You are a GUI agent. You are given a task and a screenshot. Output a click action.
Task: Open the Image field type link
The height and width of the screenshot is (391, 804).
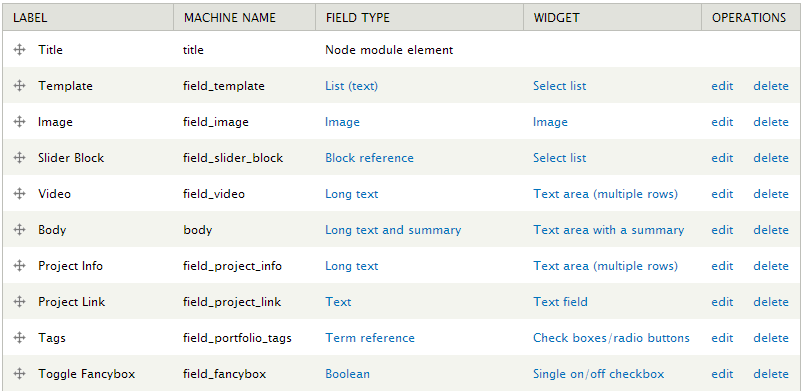[x=342, y=122]
